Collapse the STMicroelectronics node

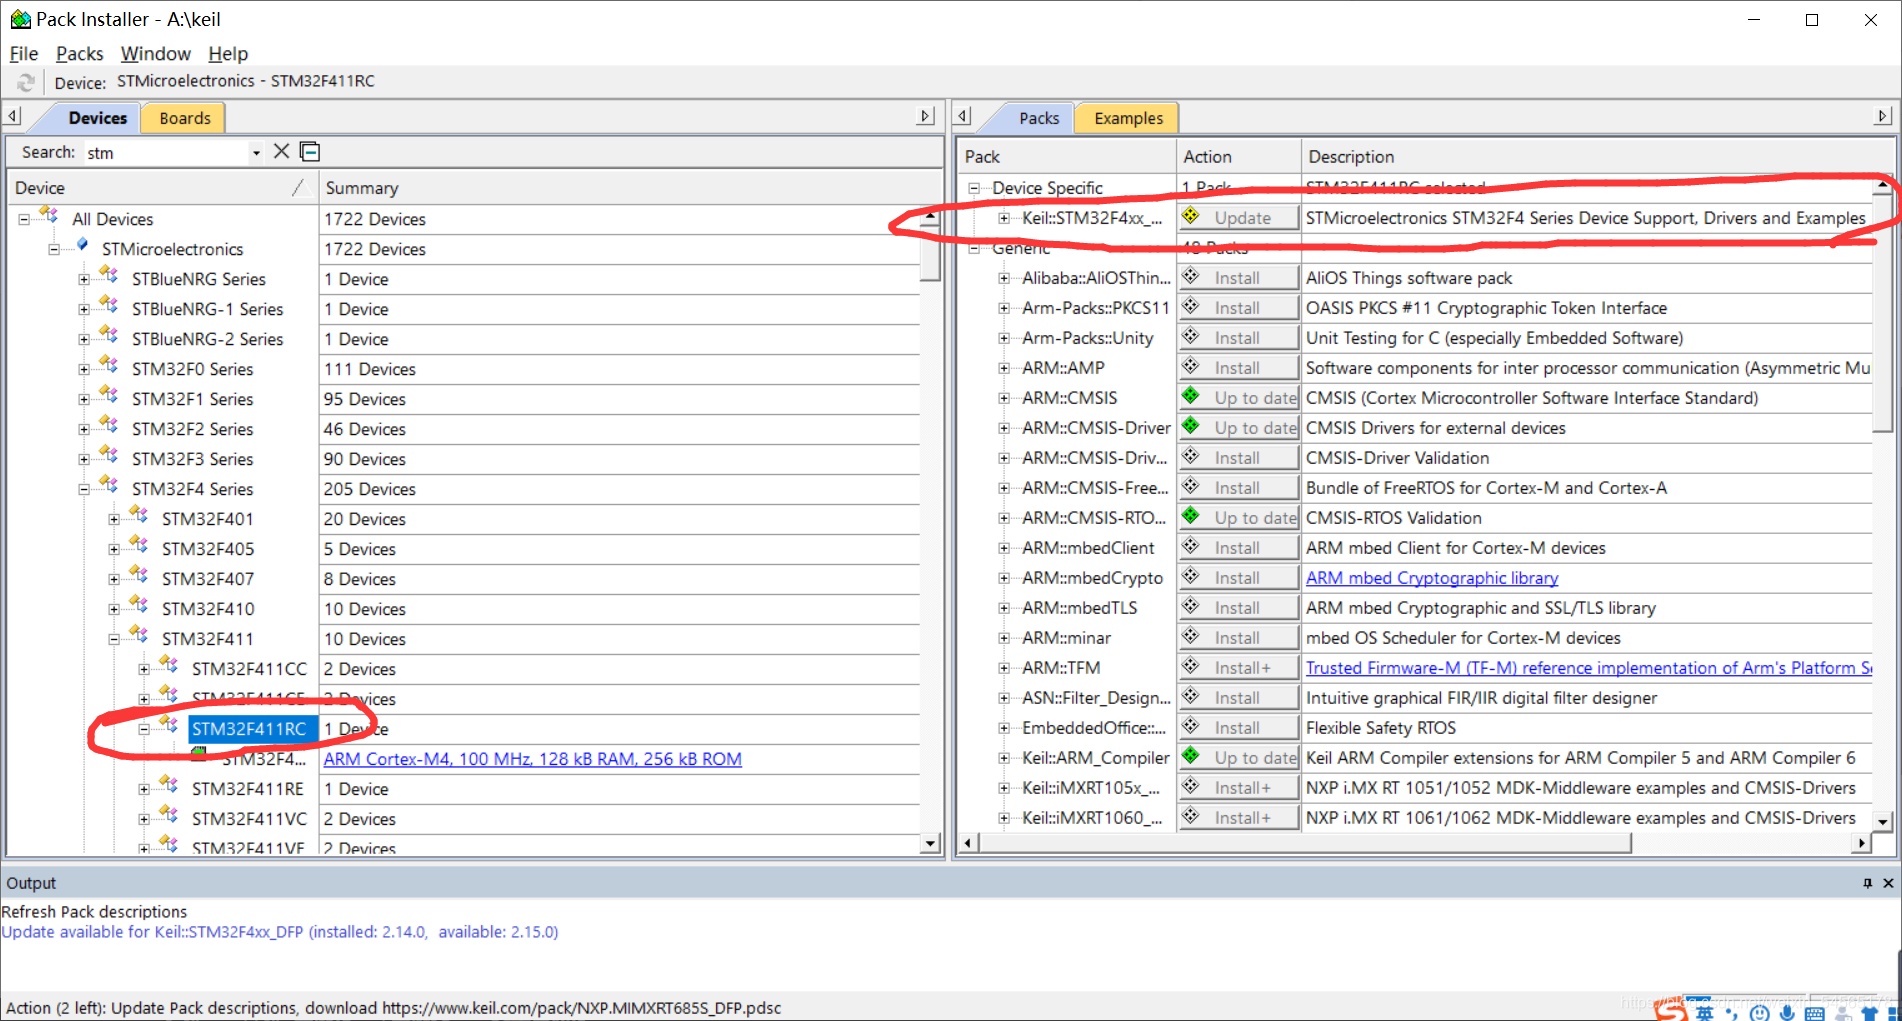coord(54,249)
